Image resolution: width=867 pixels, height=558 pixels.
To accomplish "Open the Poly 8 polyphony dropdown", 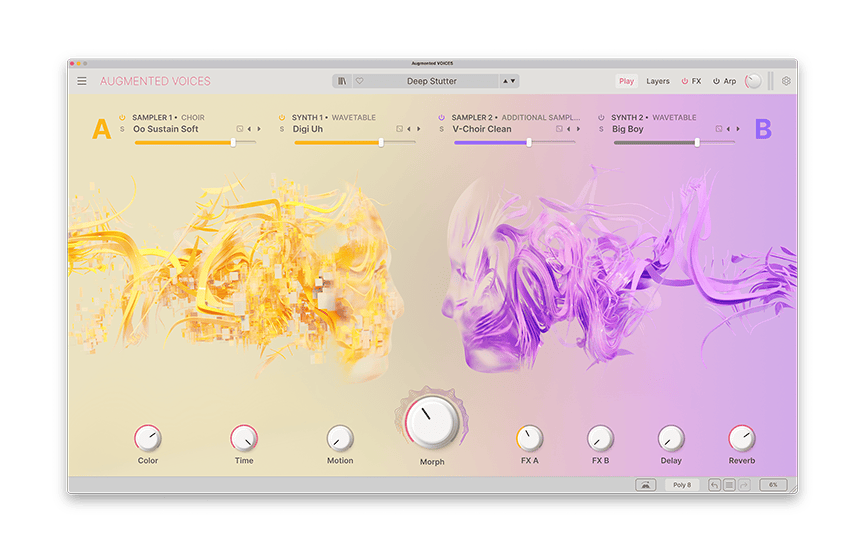I will [x=682, y=485].
